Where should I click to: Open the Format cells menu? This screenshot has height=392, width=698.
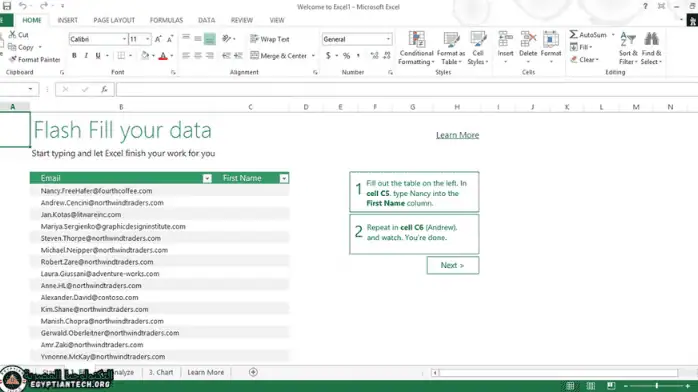point(551,47)
